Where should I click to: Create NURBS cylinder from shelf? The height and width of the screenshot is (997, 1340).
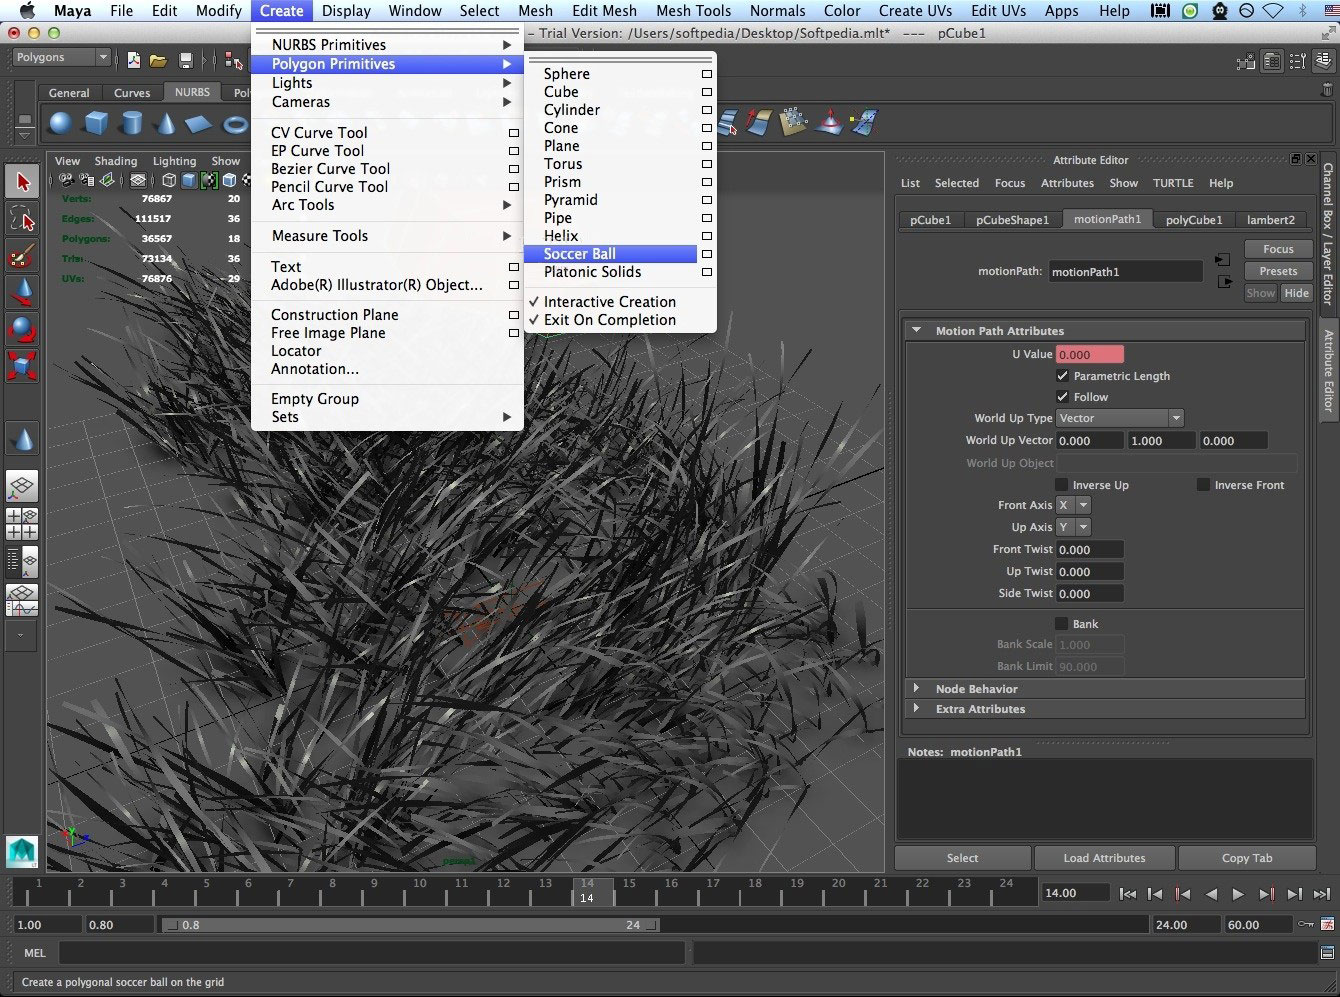(131, 124)
